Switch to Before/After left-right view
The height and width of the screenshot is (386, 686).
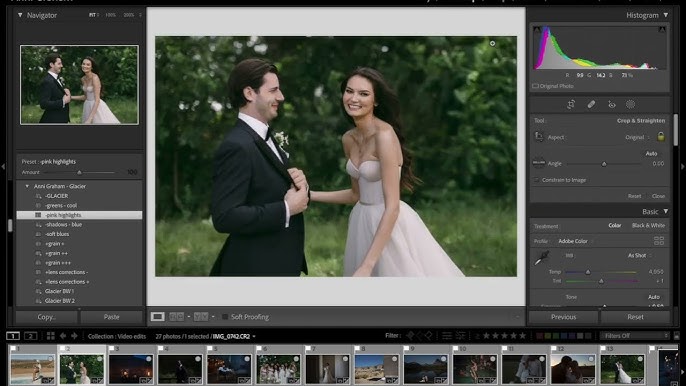176,316
